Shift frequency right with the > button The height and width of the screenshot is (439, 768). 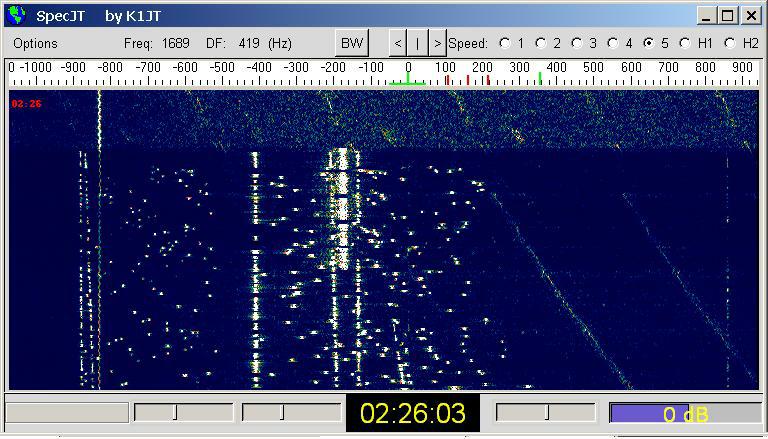pos(437,43)
